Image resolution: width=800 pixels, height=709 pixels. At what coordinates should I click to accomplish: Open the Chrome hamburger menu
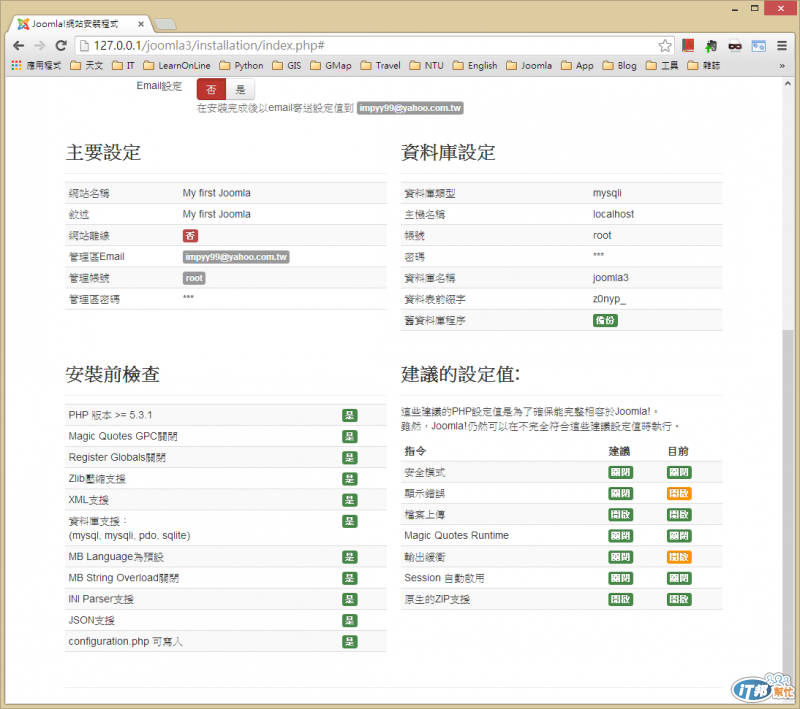point(782,46)
